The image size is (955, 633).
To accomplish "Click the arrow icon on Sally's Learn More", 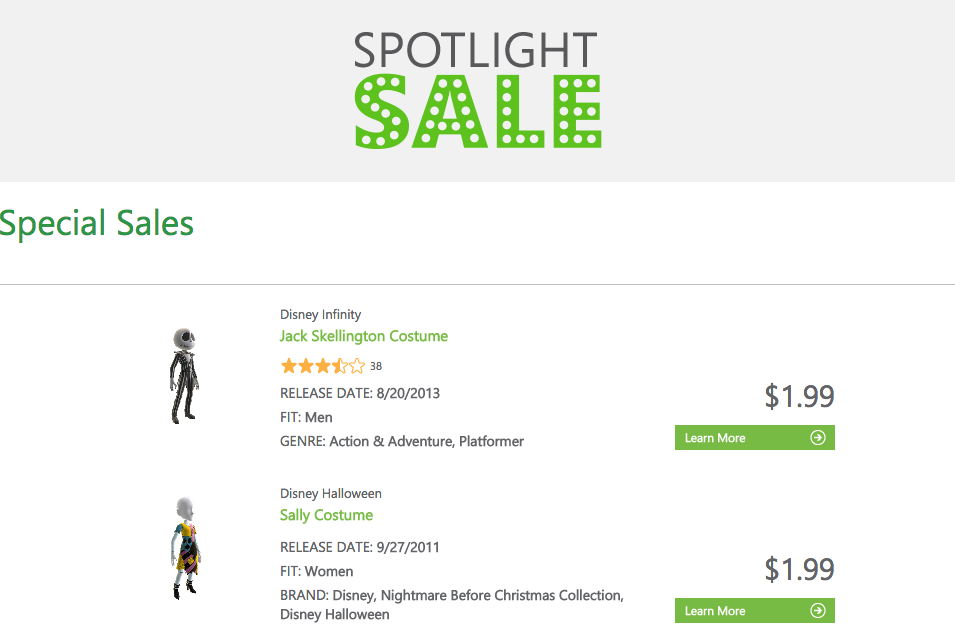I will (x=818, y=611).
